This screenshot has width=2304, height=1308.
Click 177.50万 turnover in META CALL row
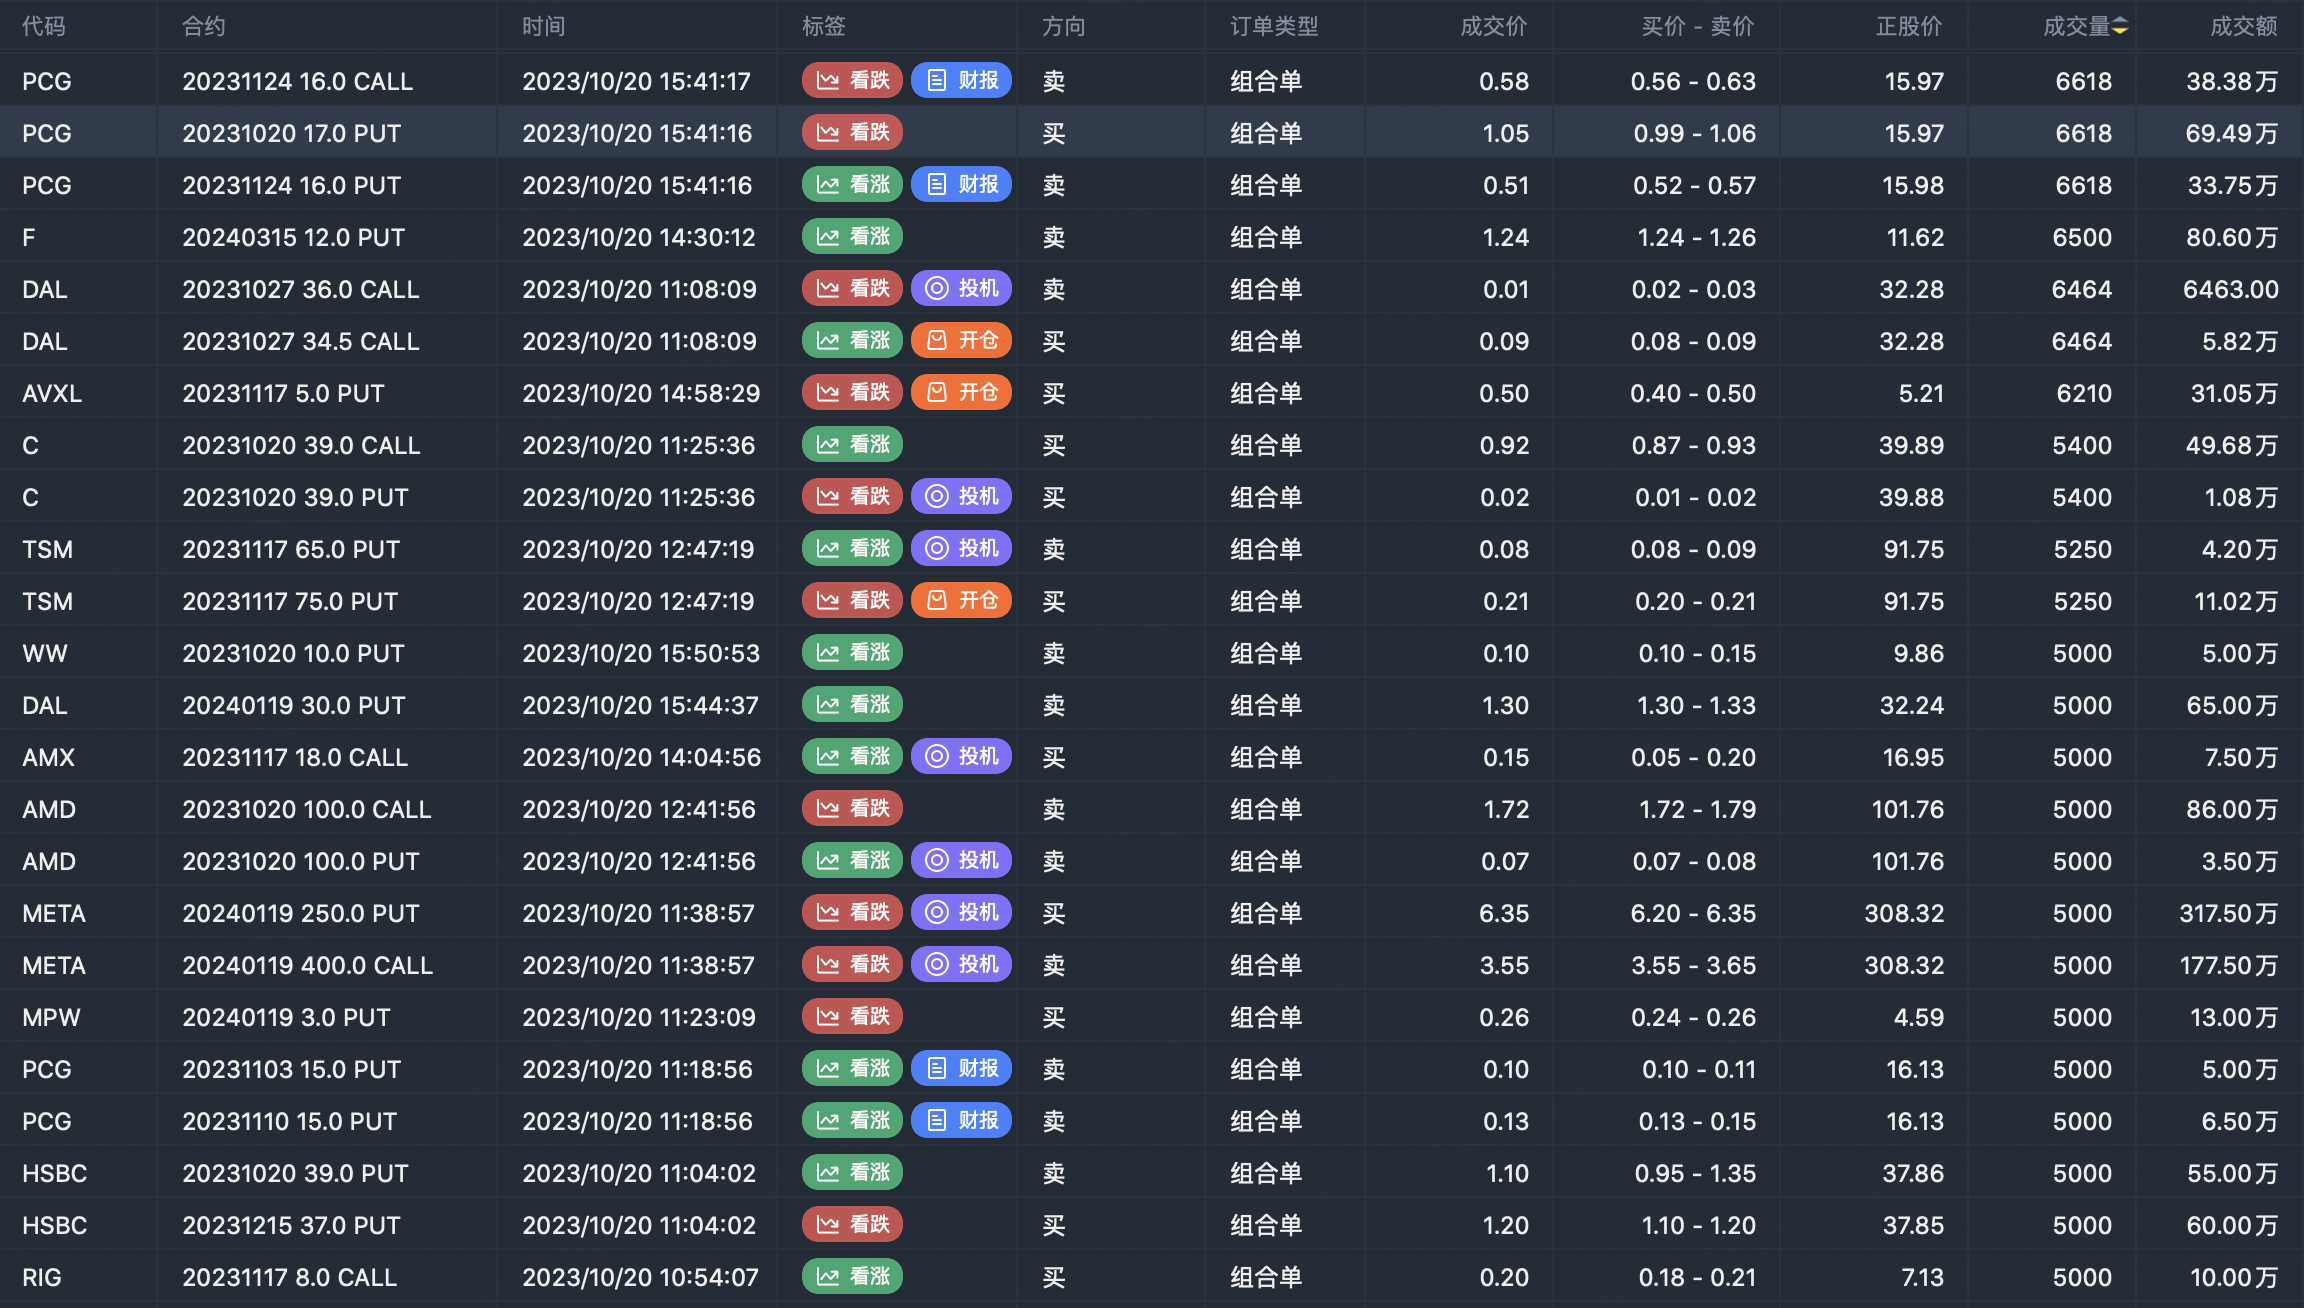pyautogui.click(x=2229, y=965)
